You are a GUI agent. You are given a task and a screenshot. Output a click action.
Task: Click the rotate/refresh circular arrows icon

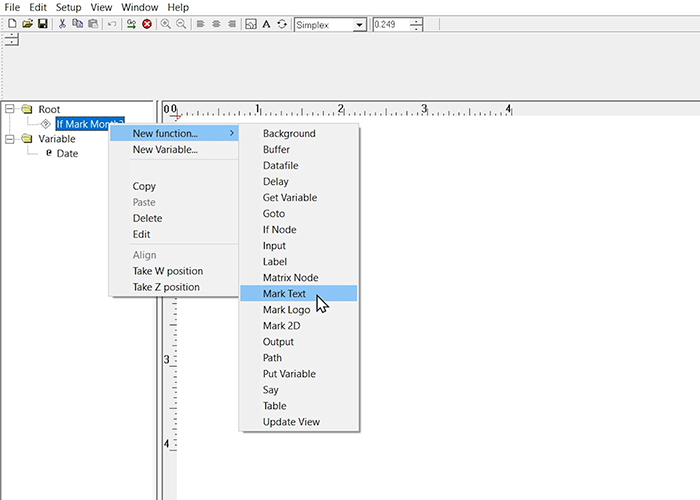pos(282,24)
